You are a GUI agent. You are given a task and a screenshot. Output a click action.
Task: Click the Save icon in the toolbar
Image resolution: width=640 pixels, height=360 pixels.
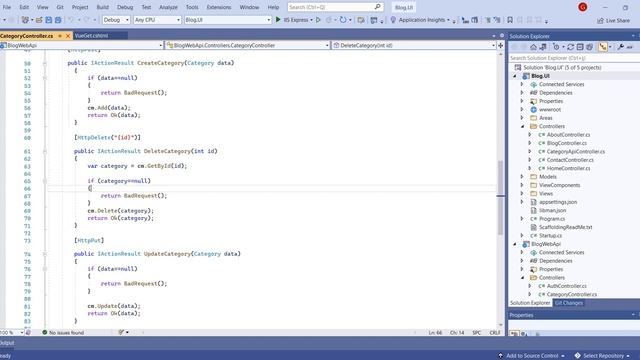click(x=49, y=20)
